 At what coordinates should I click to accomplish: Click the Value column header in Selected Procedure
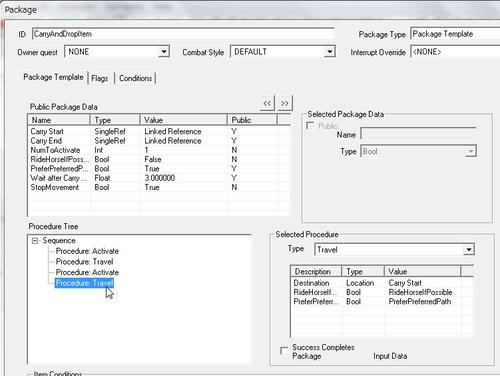click(423, 271)
